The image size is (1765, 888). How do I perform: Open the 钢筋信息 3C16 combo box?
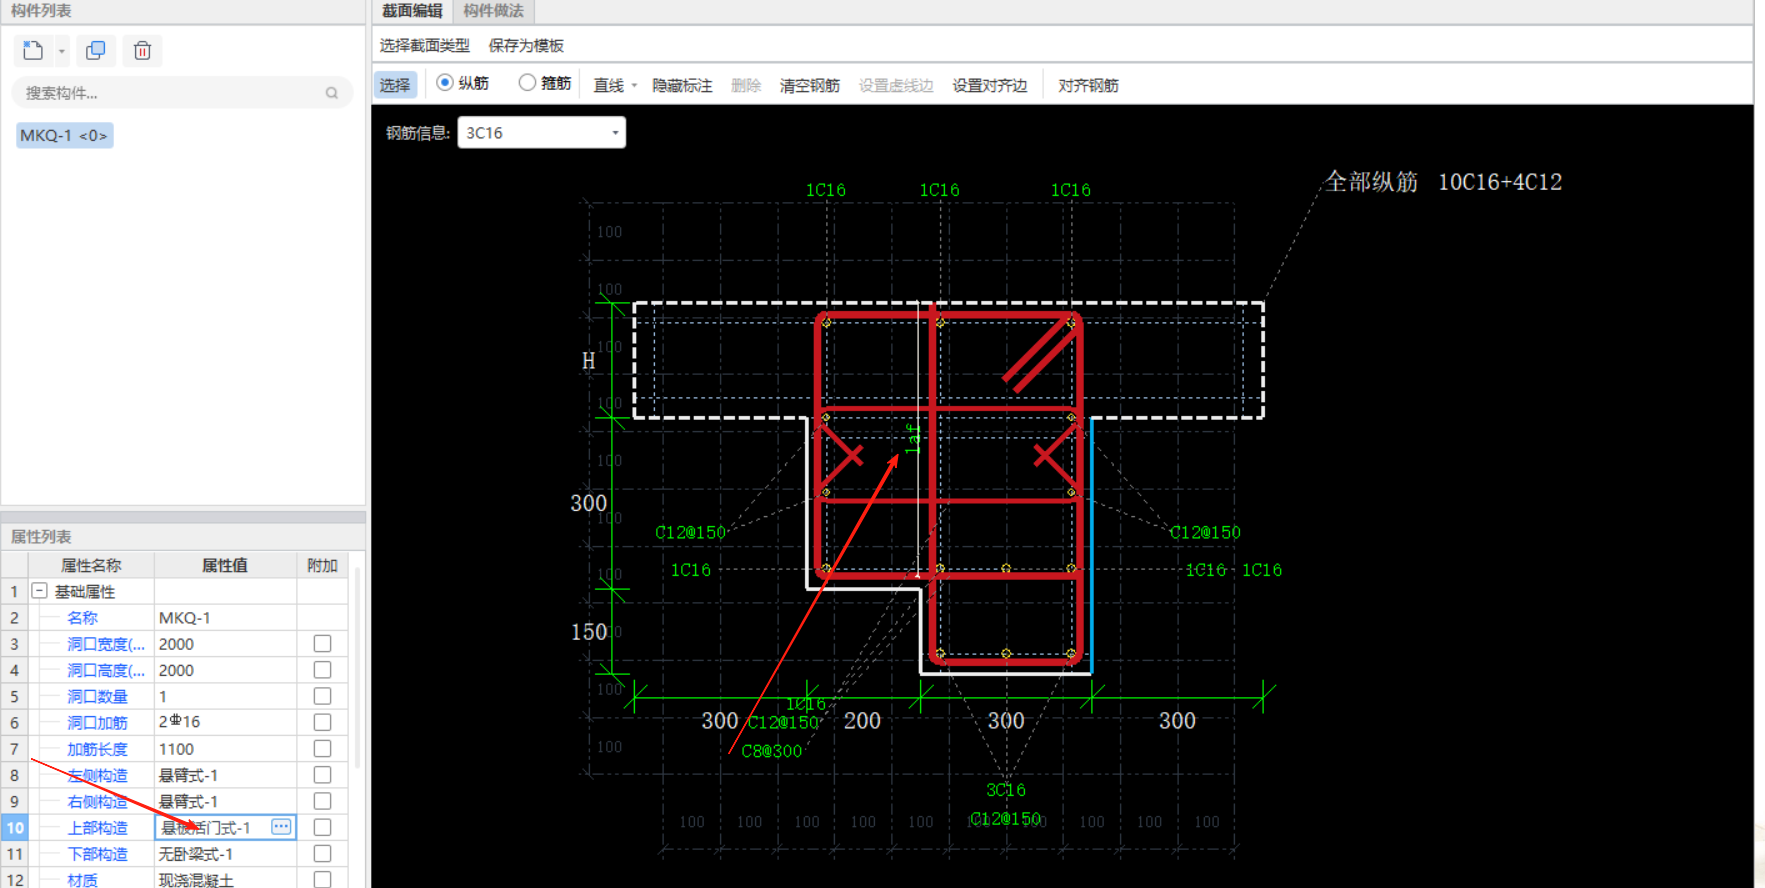[x=541, y=133]
